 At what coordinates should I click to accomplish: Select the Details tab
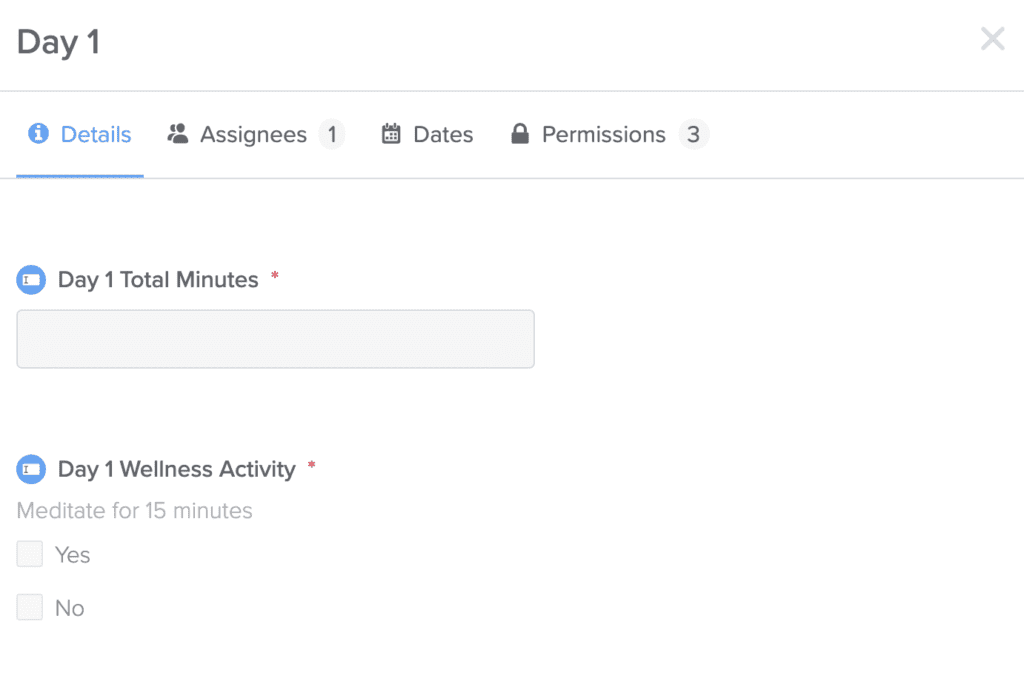94,133
